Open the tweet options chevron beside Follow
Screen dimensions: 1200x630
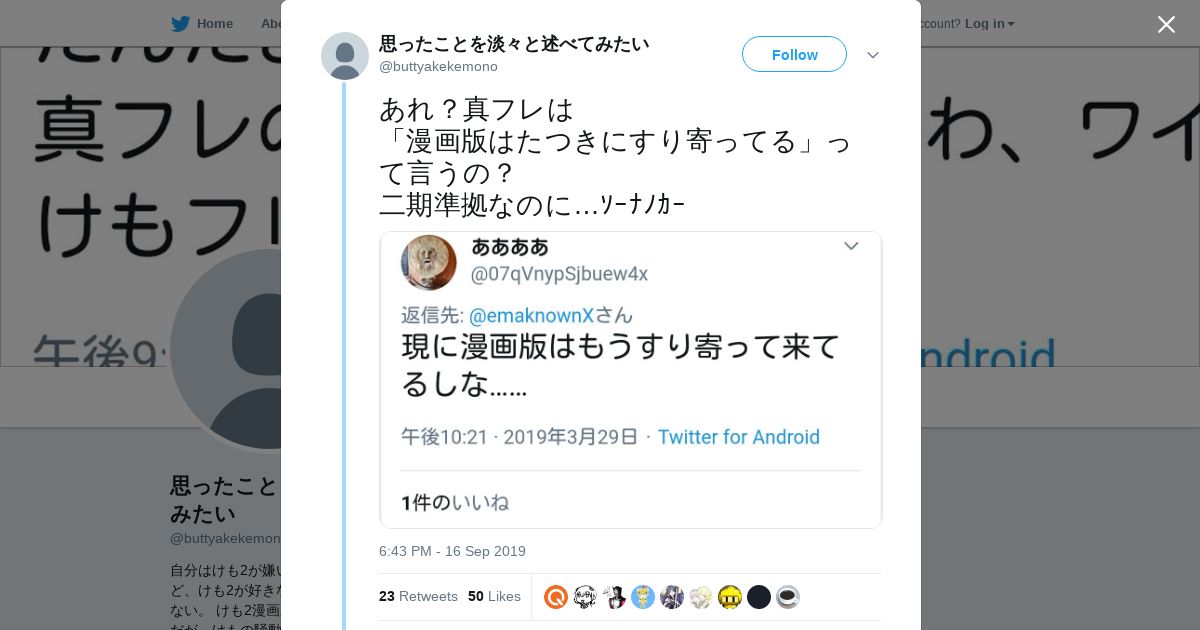tap(873, 55)
